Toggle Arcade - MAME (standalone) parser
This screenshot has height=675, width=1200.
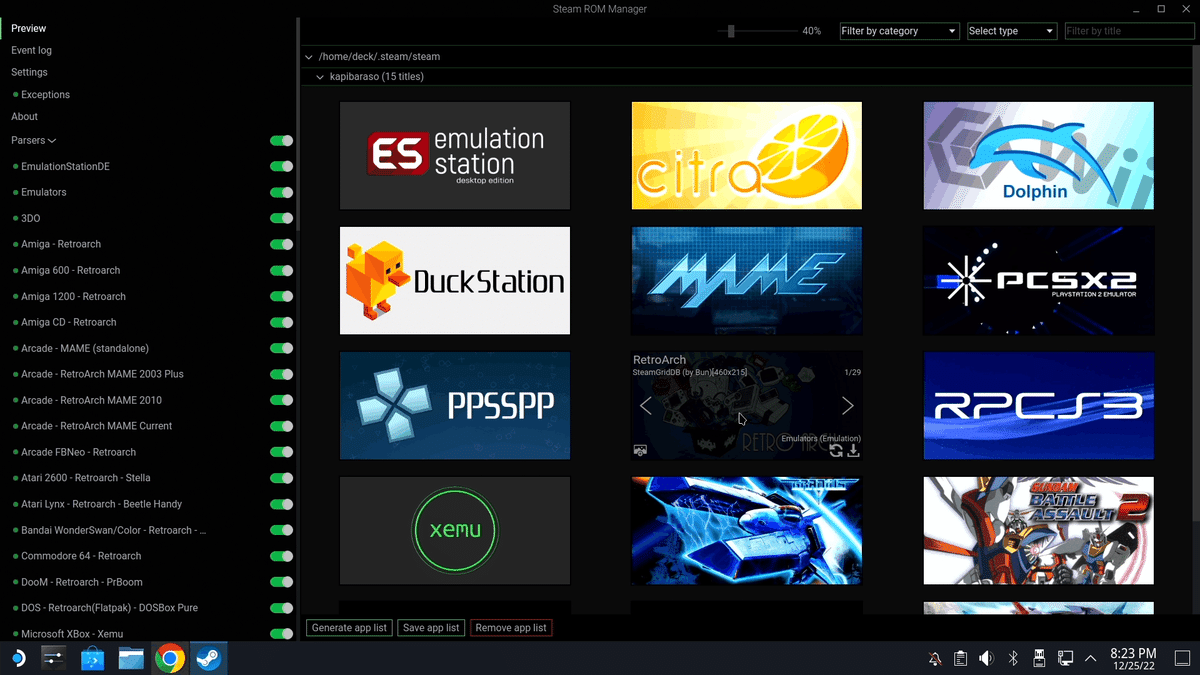pos(281,348)
